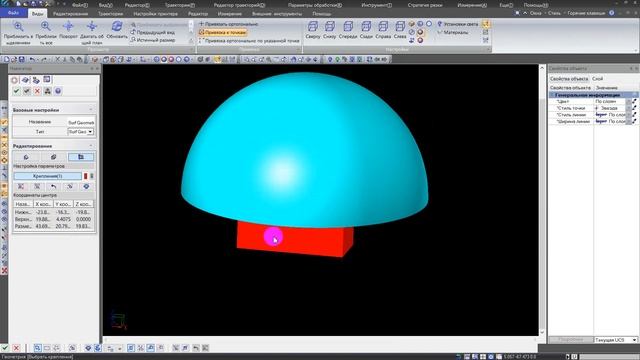Toggle the red shaded sphere display mode
The image size is (640, 360).
[420, 40]
